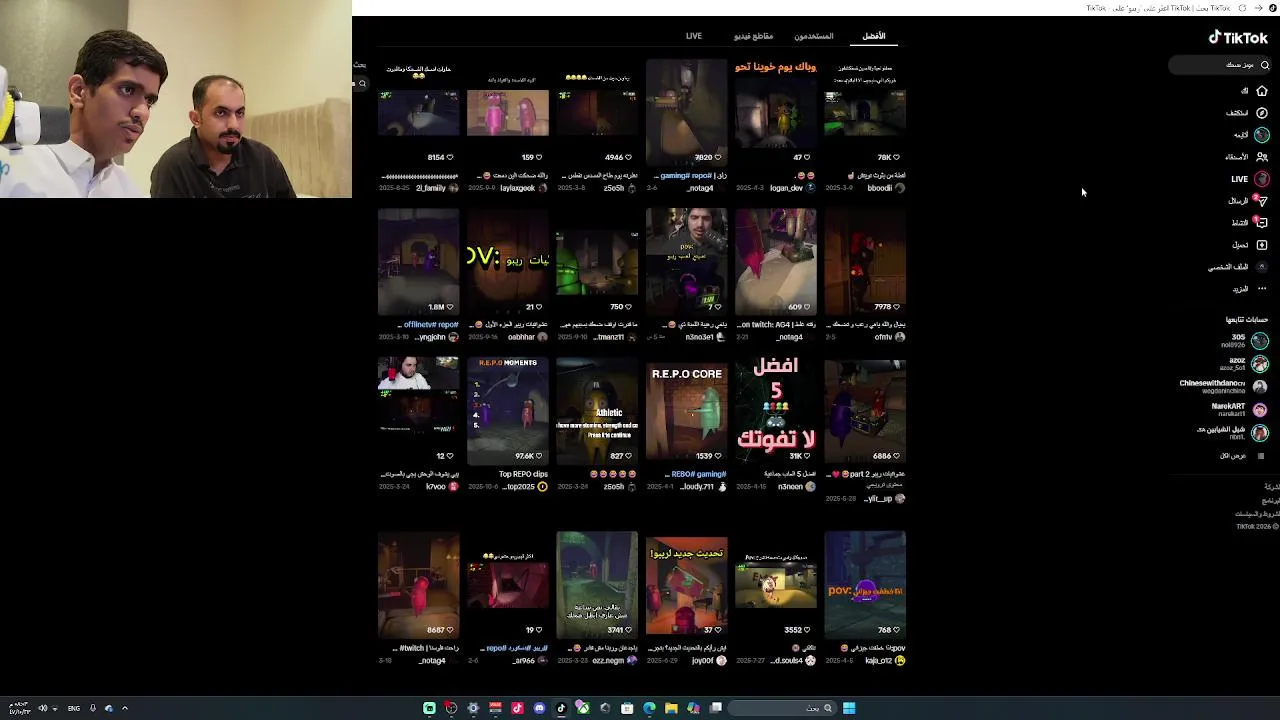Viewport: 1280px width, 720px height.
Task: Open the LIVE sidebar item
Action: click(x=1250, y=179)
